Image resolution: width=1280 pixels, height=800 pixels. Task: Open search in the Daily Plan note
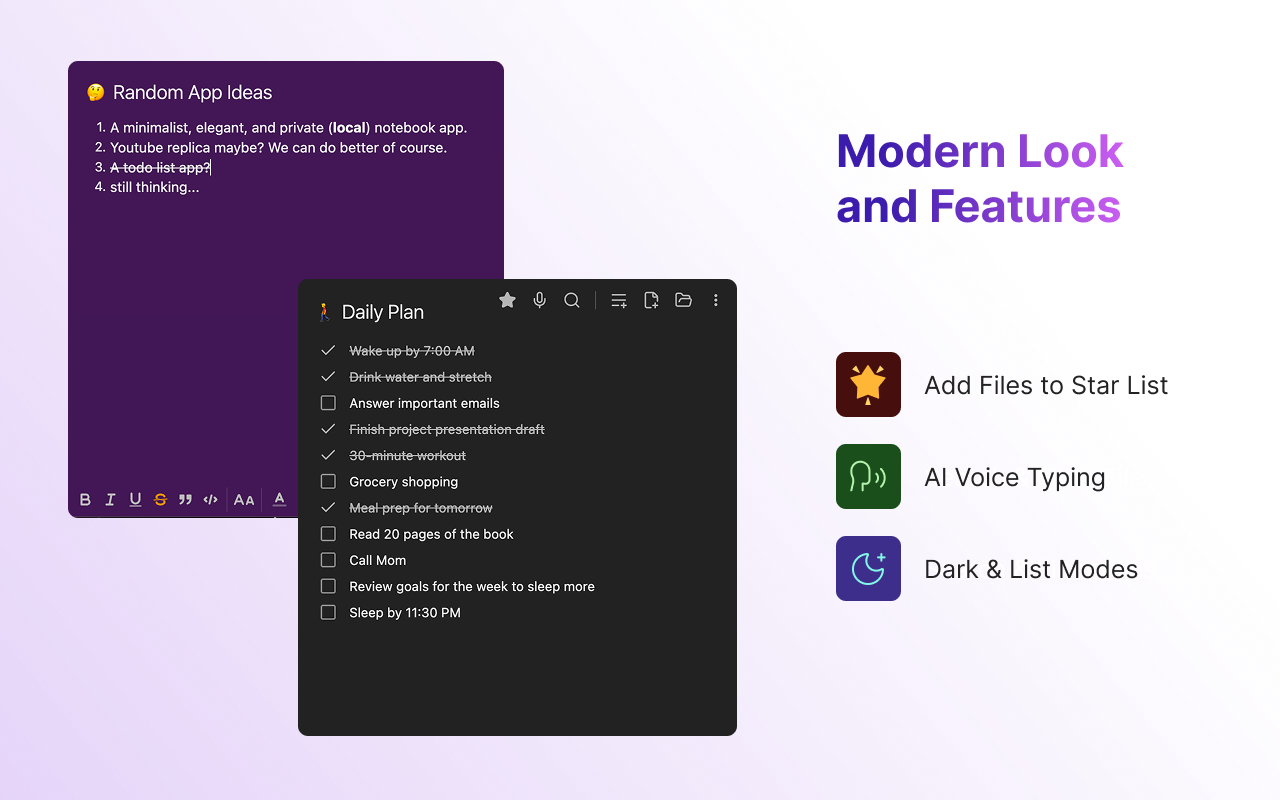[572, 300]
